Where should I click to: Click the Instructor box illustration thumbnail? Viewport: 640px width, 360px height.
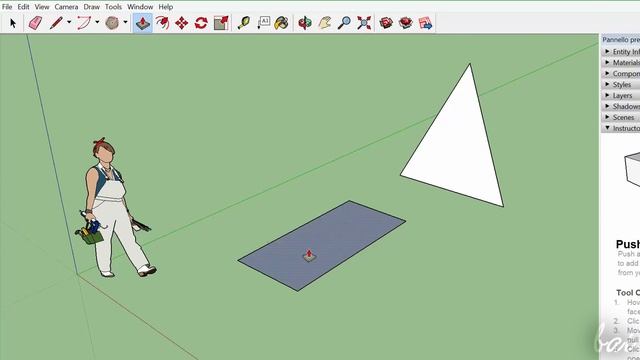point(632,169)
